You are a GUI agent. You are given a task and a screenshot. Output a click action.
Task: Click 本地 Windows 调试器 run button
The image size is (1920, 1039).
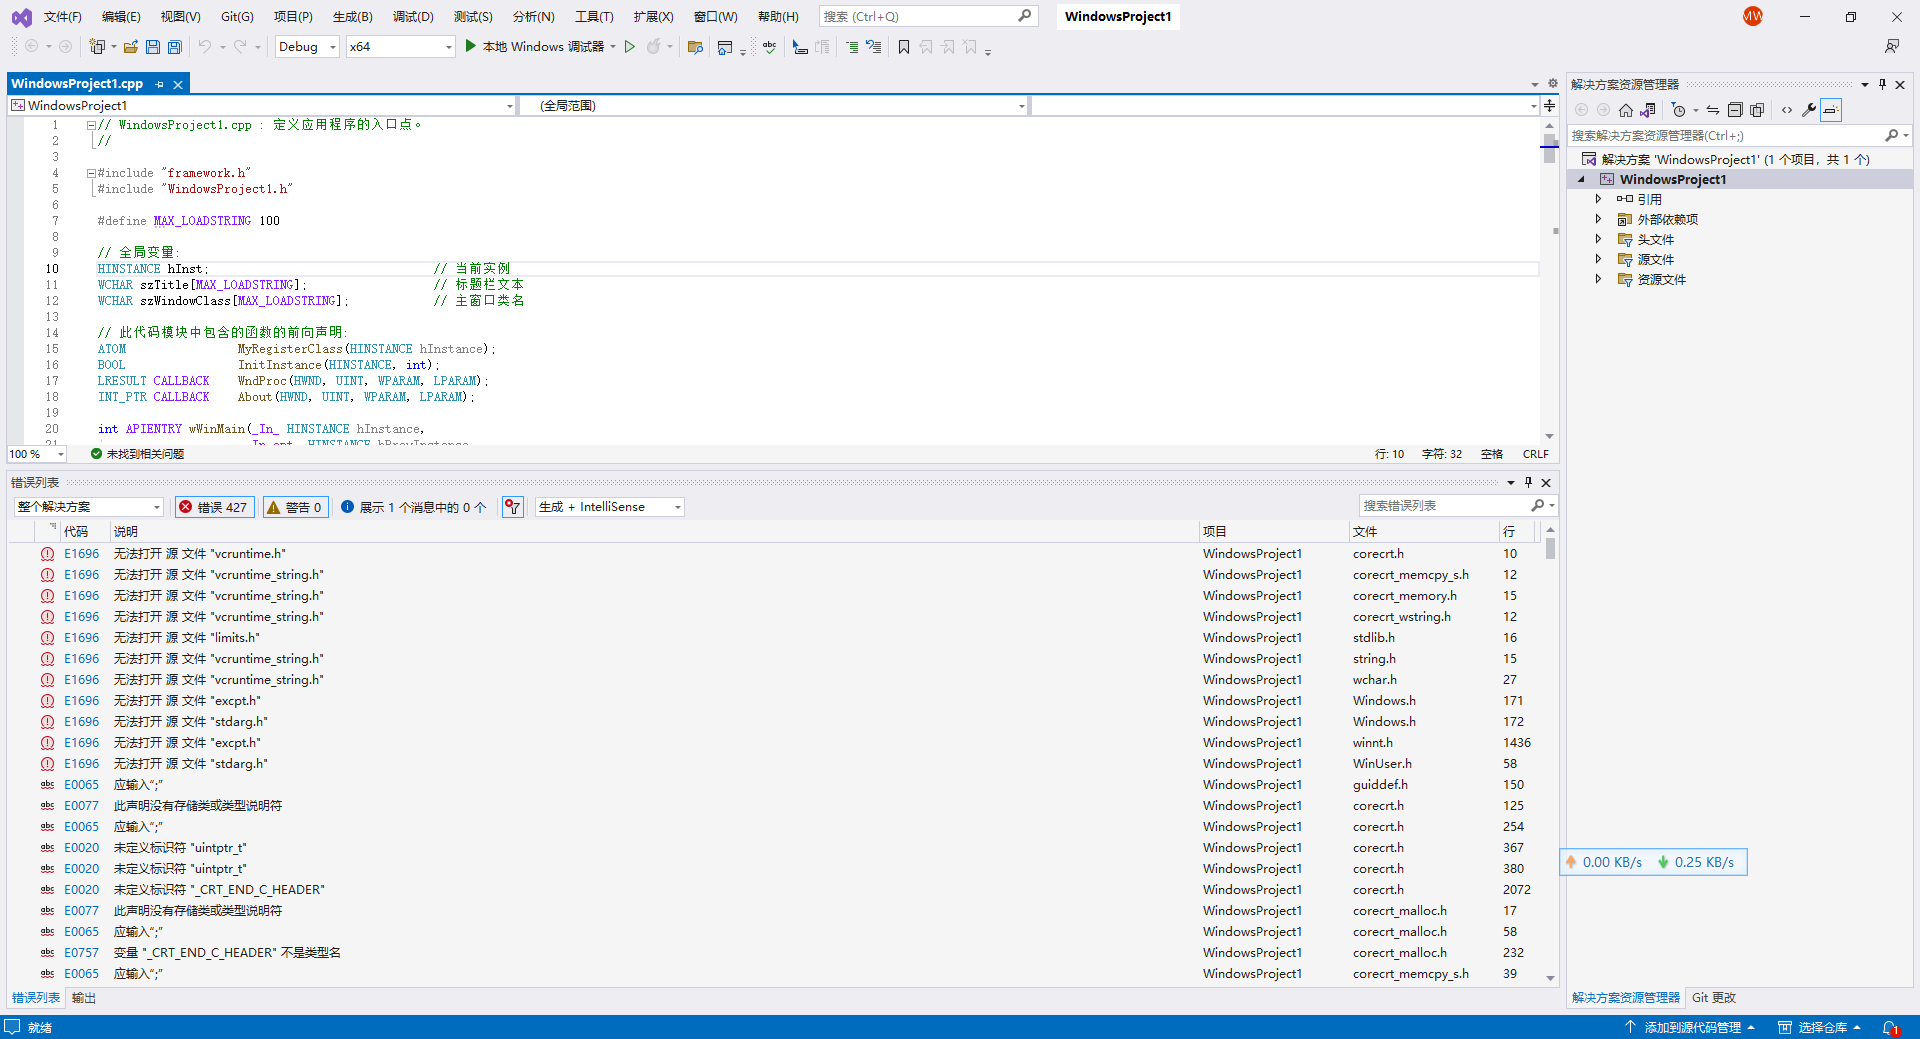(x=535, y=47)
